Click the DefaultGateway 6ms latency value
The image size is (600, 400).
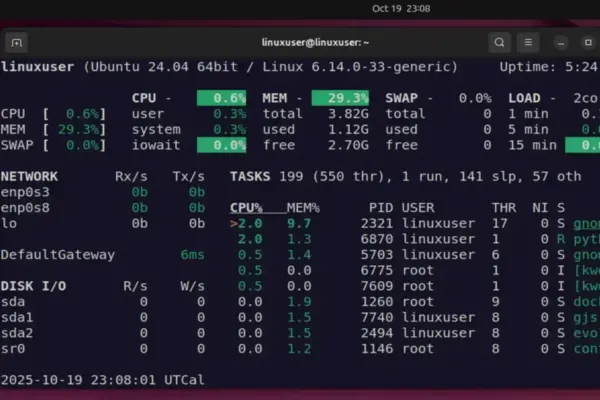192,255
